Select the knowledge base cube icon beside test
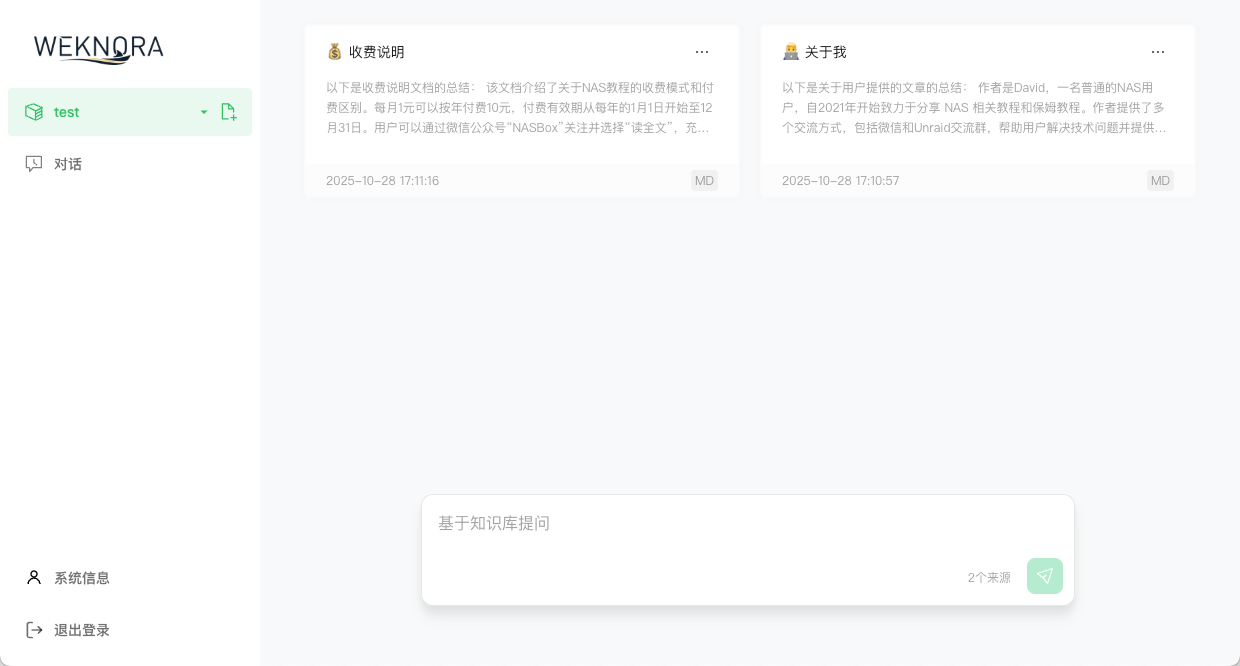The height and width of the screenshot is (666, 1240). pos(35,112)
